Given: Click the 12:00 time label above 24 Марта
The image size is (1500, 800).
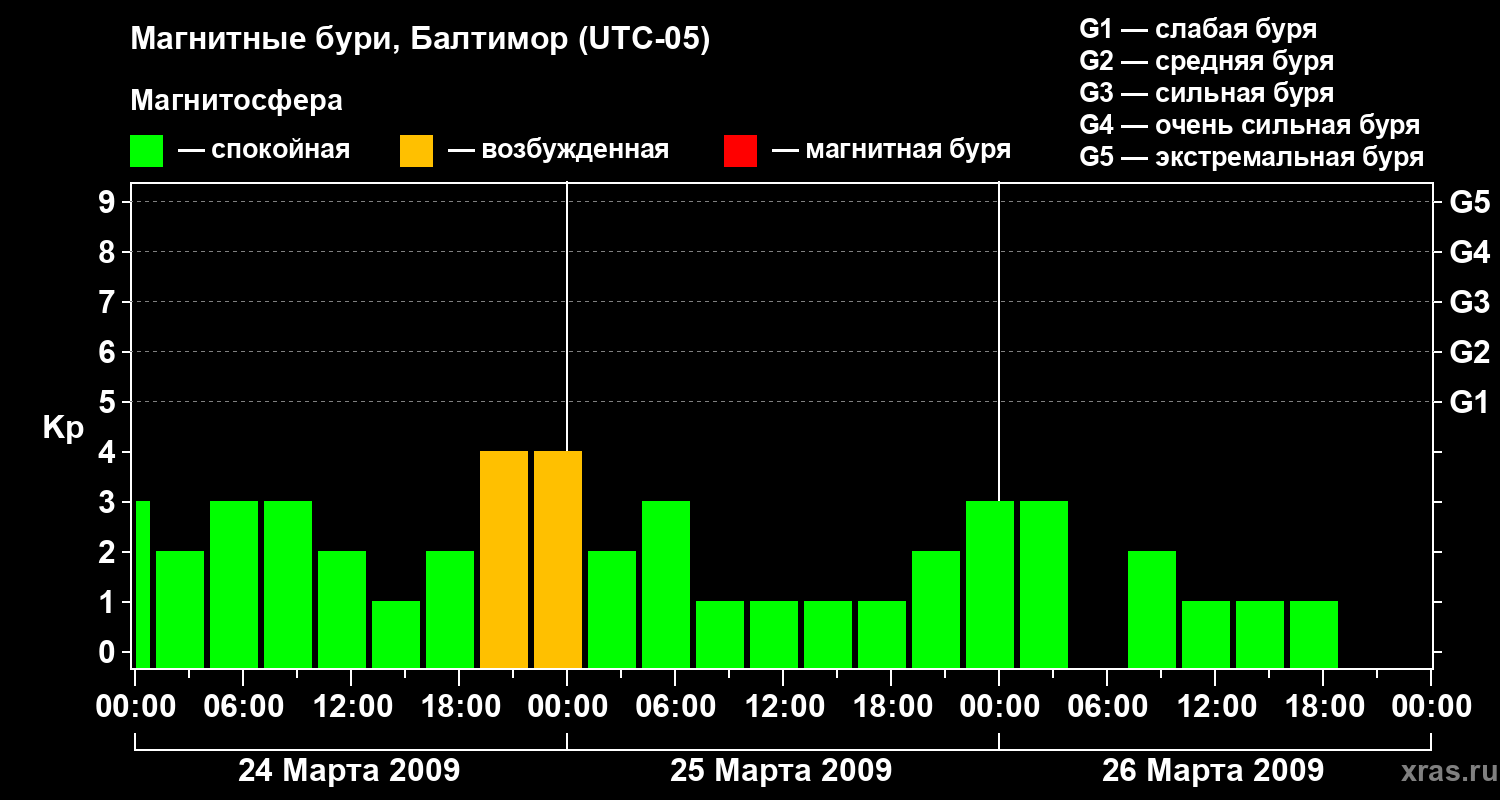Looking at the screenshot, I should coord(351,707).
